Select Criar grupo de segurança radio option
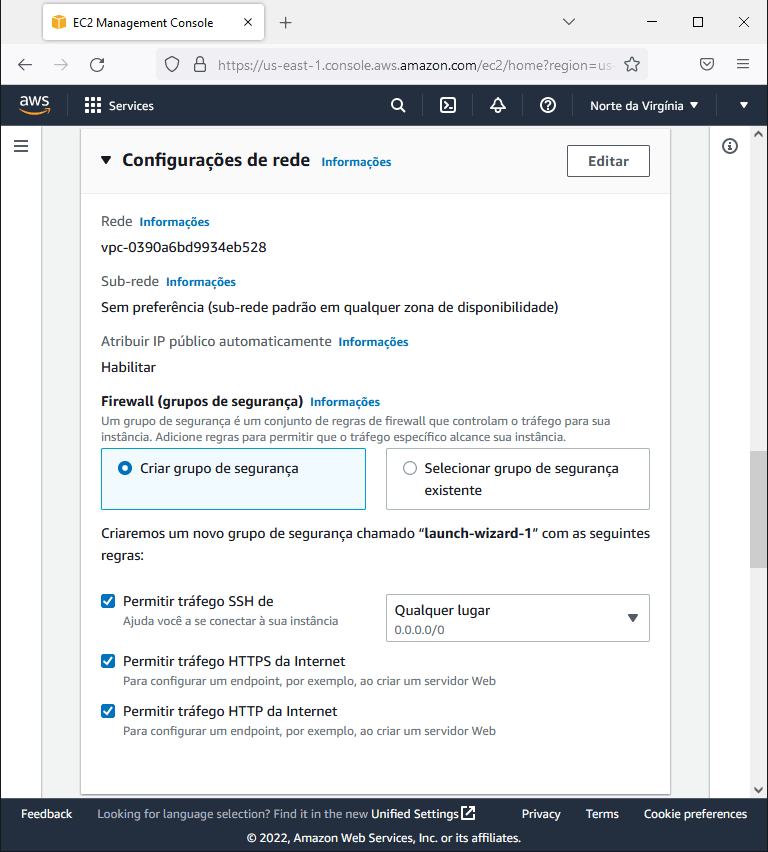This screenshot has height=852, width=768. pos(125,468)
